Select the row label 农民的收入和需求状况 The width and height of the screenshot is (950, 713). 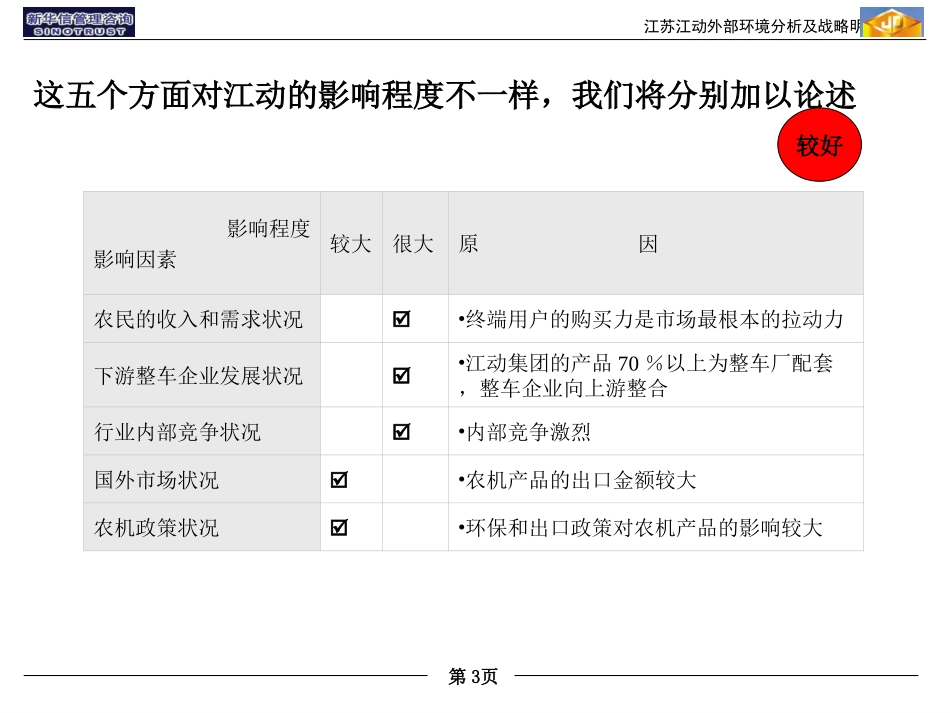pos(198,319)
